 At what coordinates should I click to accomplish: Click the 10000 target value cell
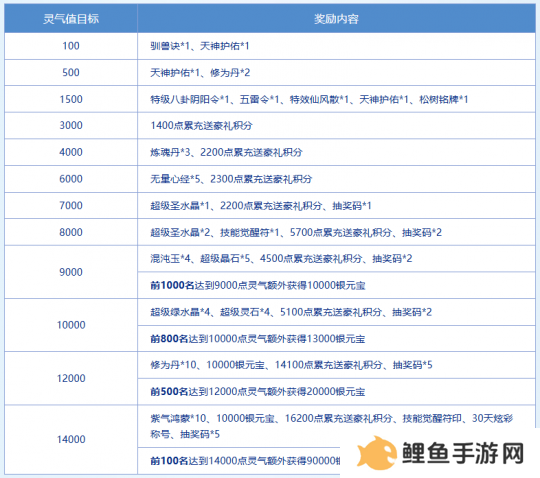(x=71, y=325)
